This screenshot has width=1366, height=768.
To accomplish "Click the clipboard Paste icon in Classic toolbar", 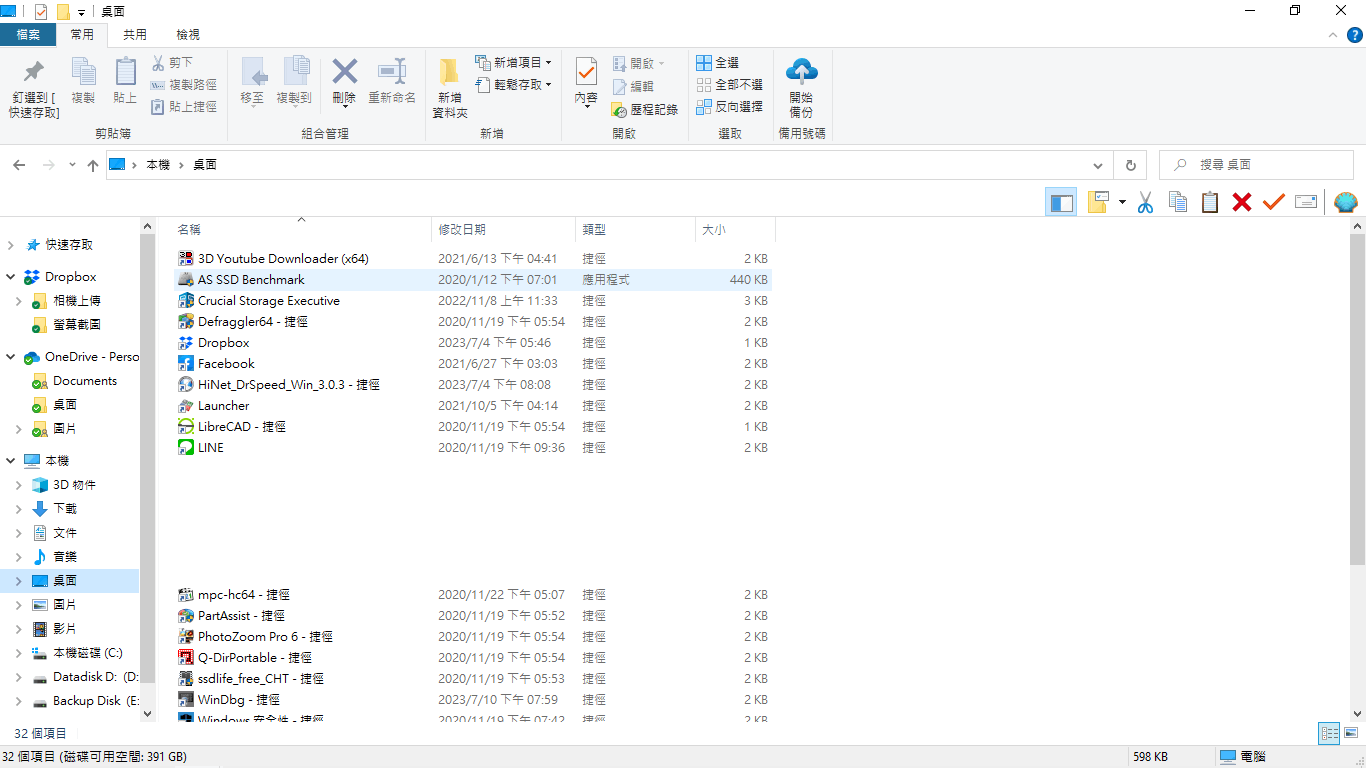I will pyautogui.click(x=1210, y=202).
